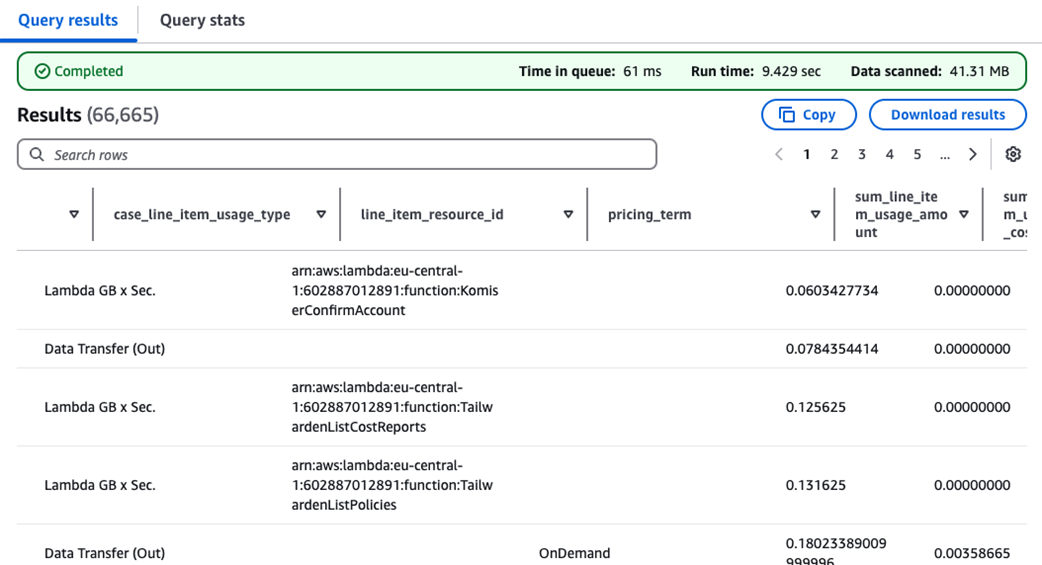Go to next results page arrow
The height and width of the screenshot is (565, 1042).
pos(972,154)
